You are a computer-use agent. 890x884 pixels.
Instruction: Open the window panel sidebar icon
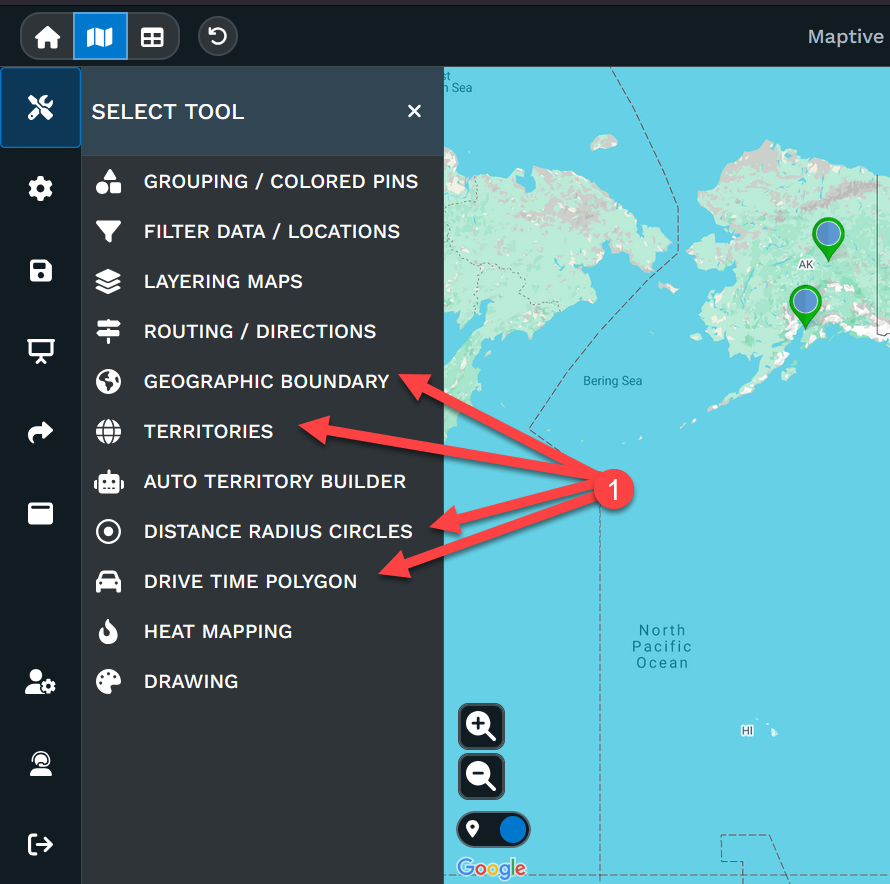pyautogui.click(x=40, y=513)
